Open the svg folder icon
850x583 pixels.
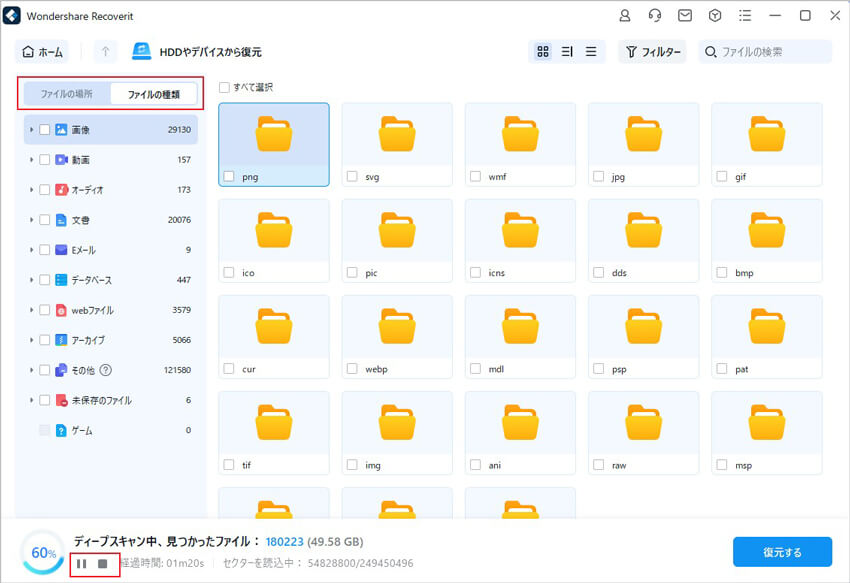pyautogui.click(x=397, y=133)
